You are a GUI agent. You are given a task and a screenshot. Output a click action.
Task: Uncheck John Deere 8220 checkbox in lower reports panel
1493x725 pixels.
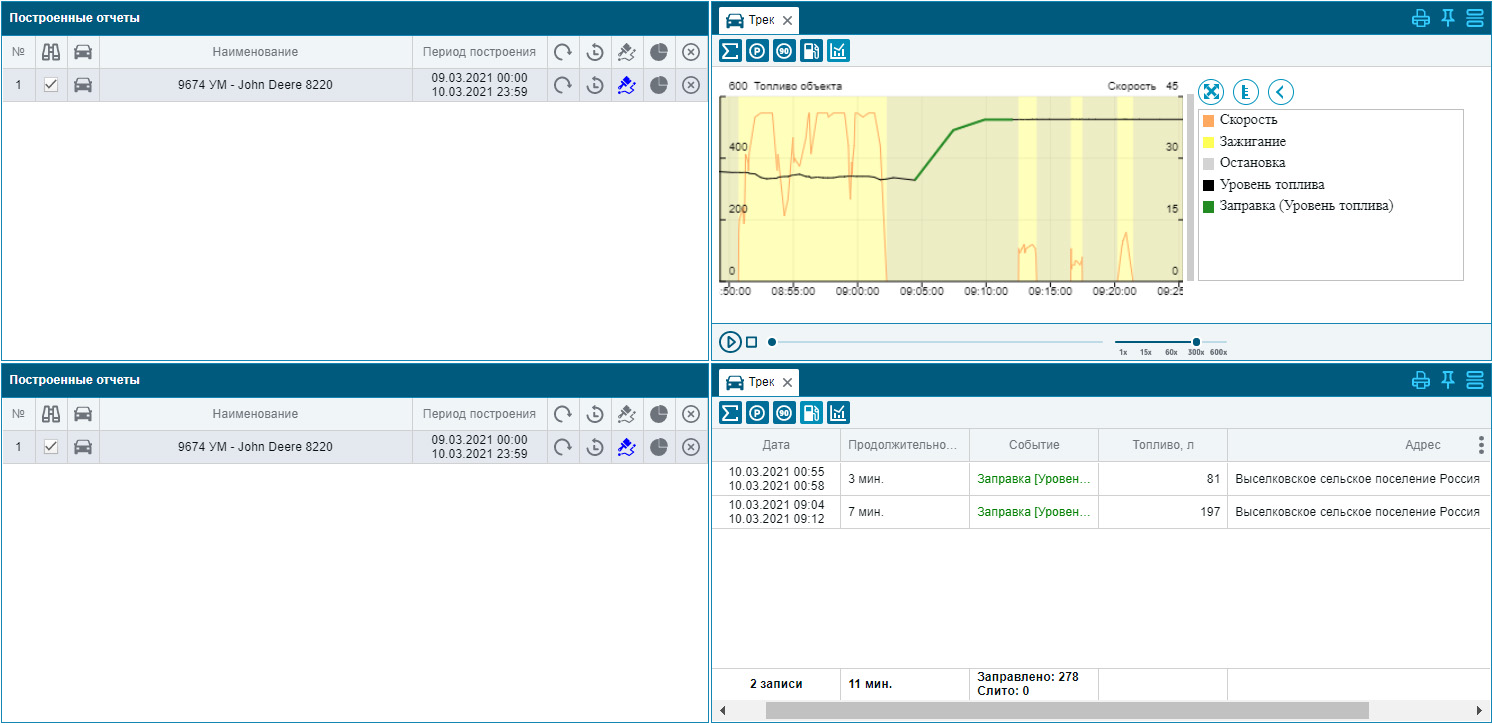tap(51, 447)
